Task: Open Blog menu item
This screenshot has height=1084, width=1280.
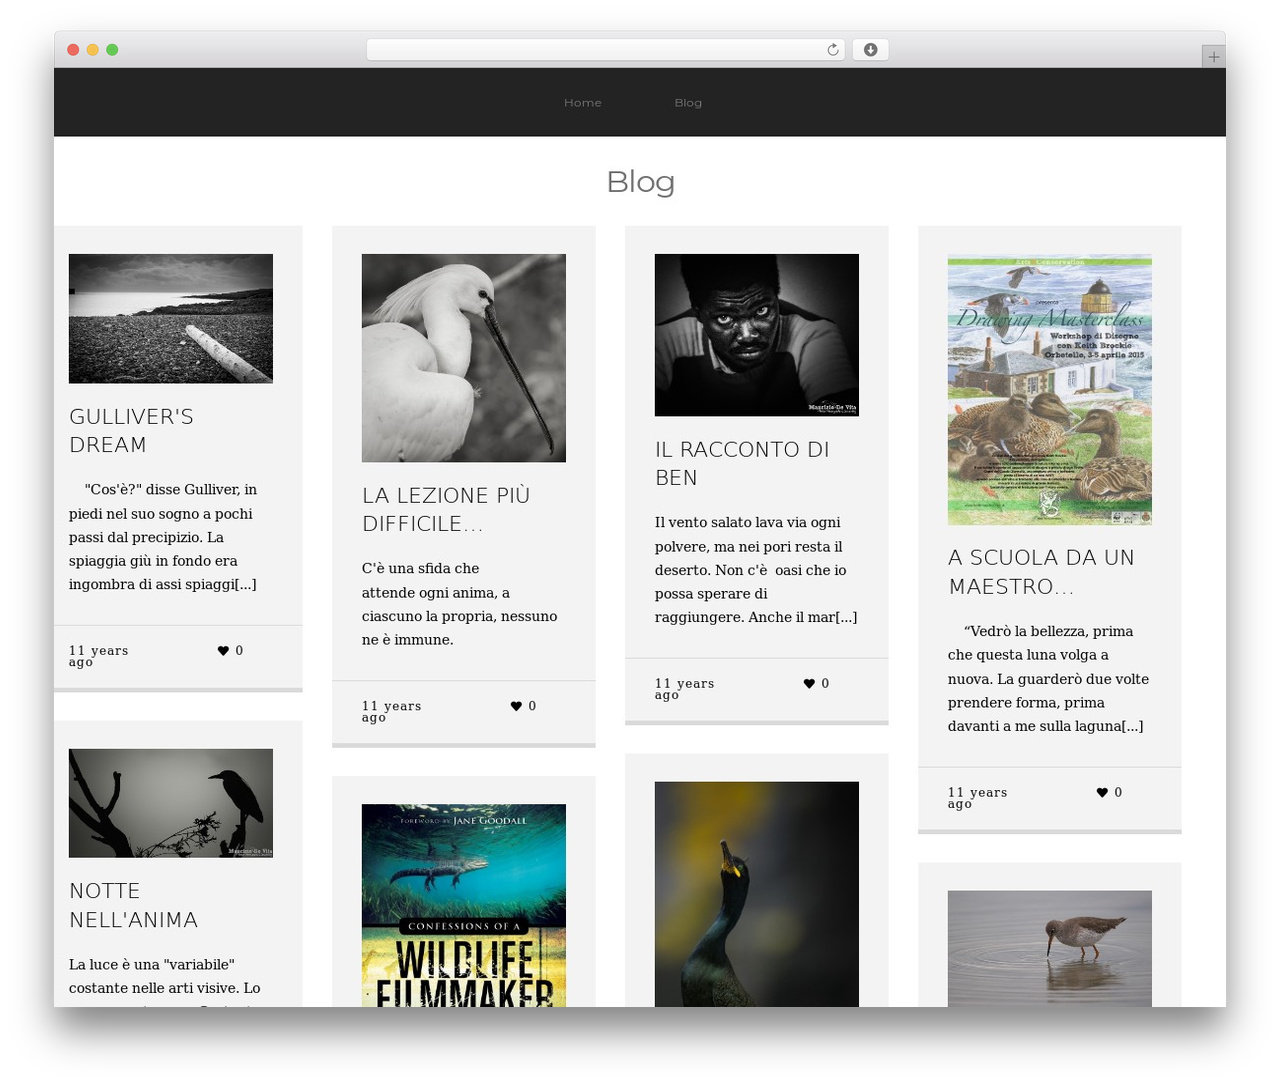Action: tap(688, 103)
